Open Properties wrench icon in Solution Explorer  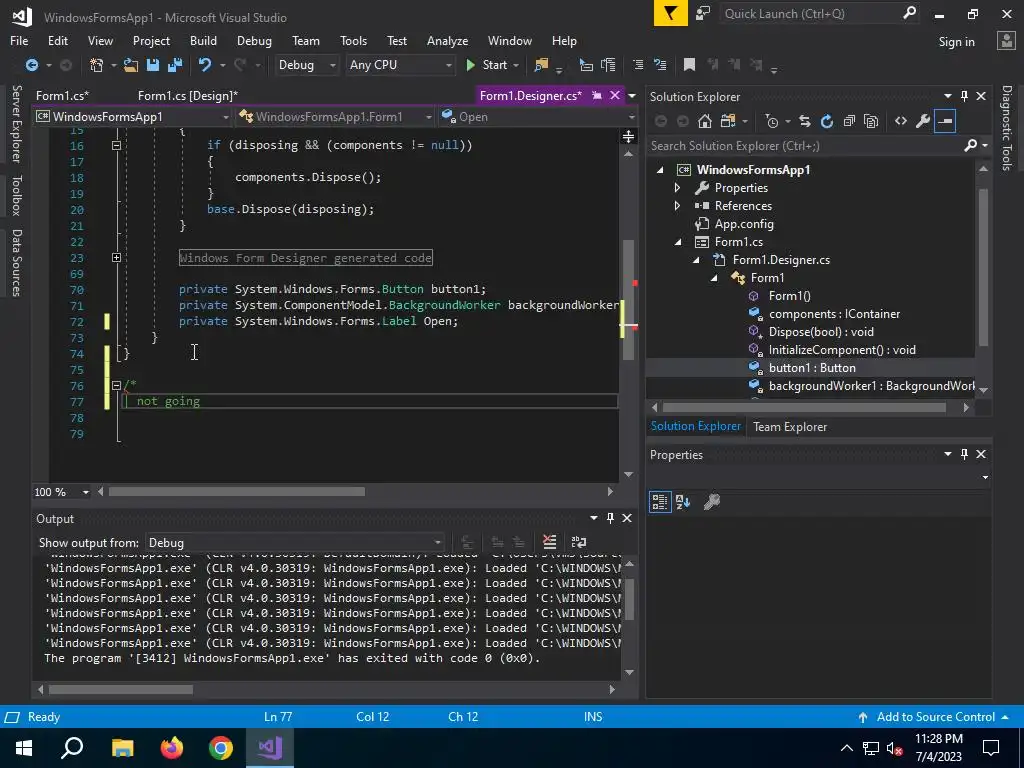(923, 121)
